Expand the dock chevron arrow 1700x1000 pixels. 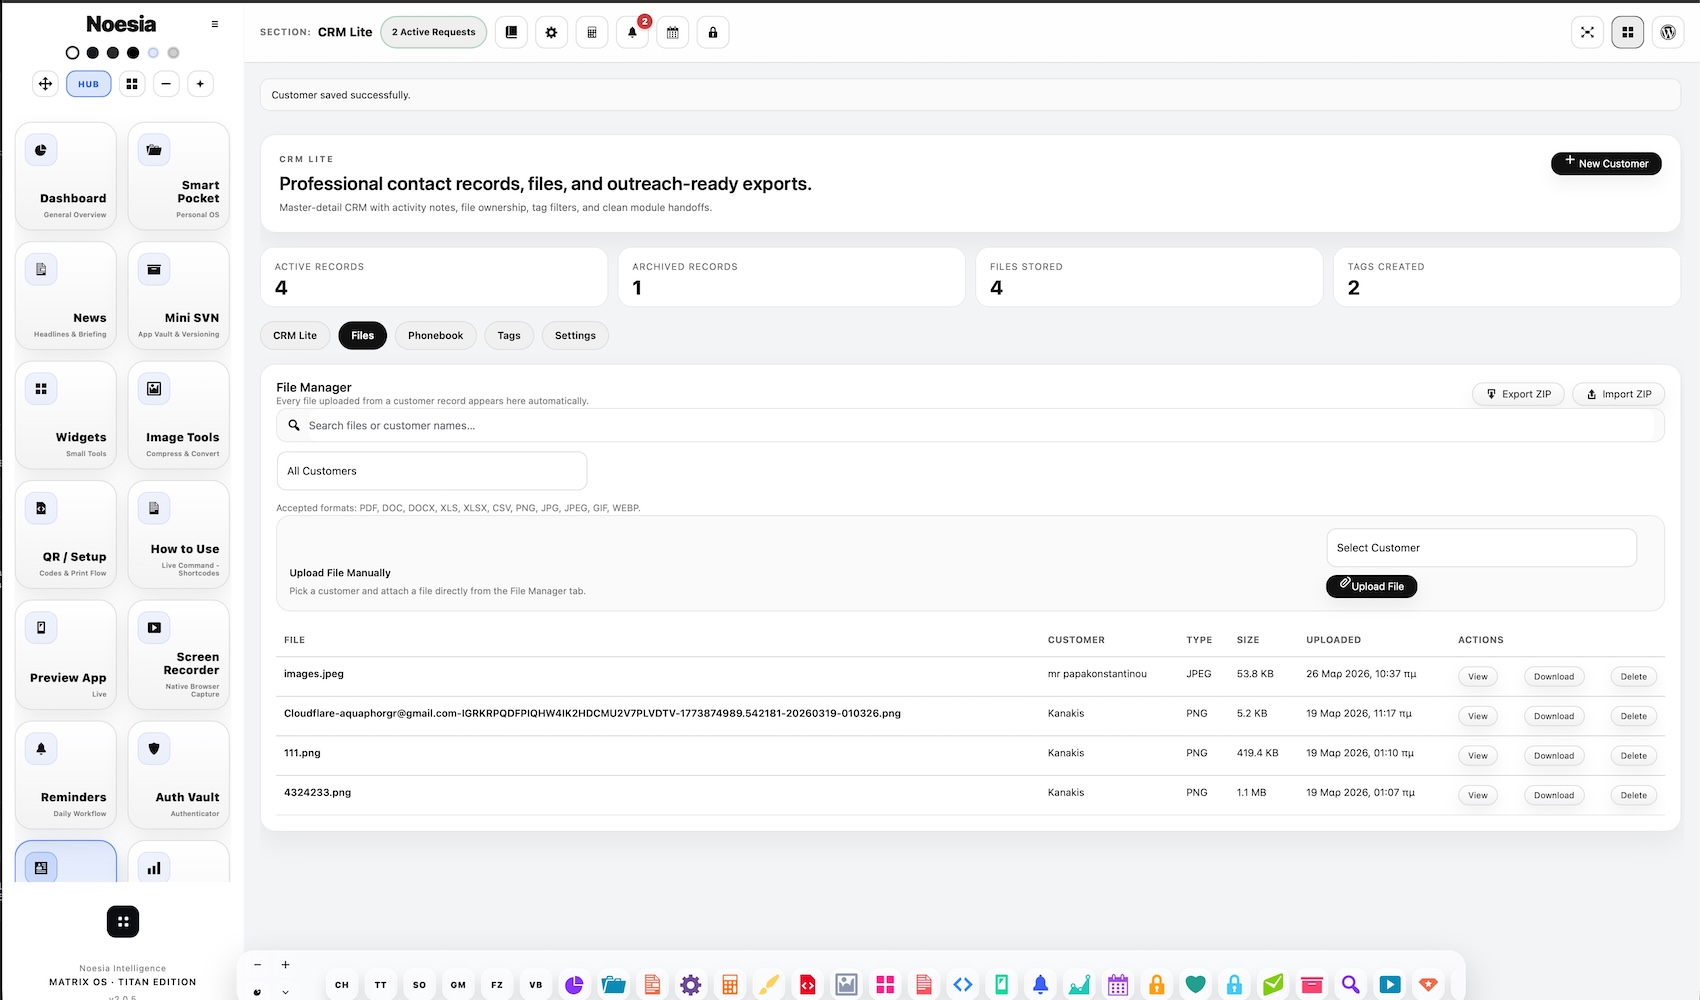pyautogui.click(x=285, y=992)
